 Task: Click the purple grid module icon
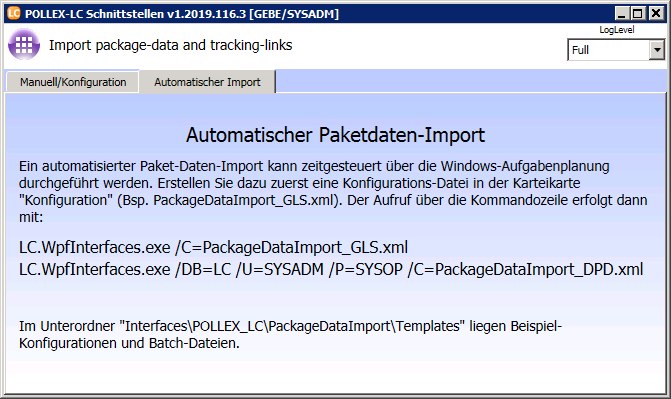[24, 44]
